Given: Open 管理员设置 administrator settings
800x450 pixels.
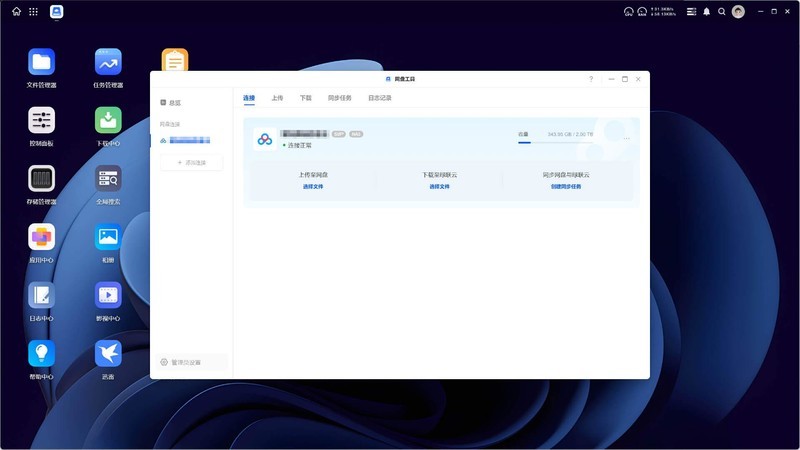Looking at the screenshot, I should (x=191, y=362).
